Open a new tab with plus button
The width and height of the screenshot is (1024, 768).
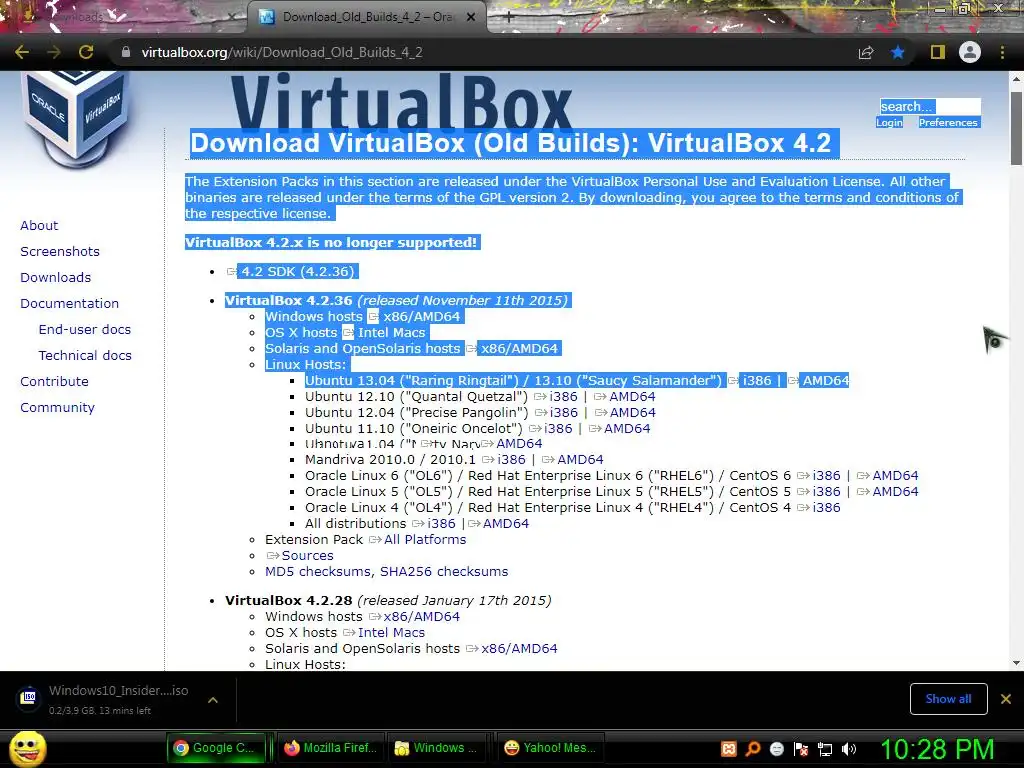pyautogui.click(x=509, y=18)
